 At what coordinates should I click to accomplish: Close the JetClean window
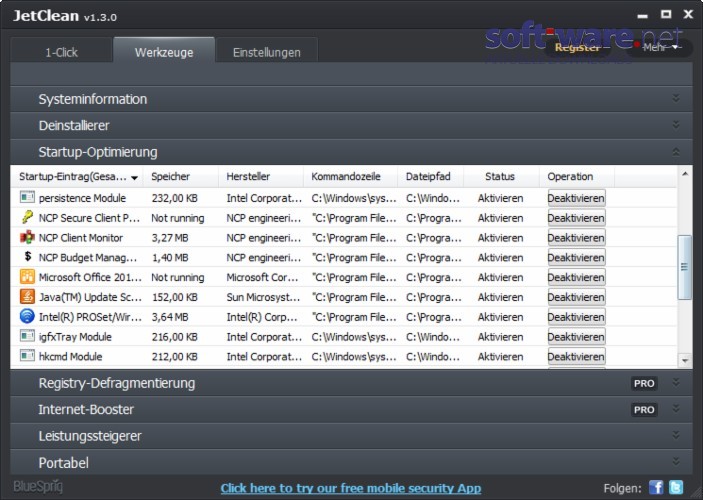click(x=688, y=14)
